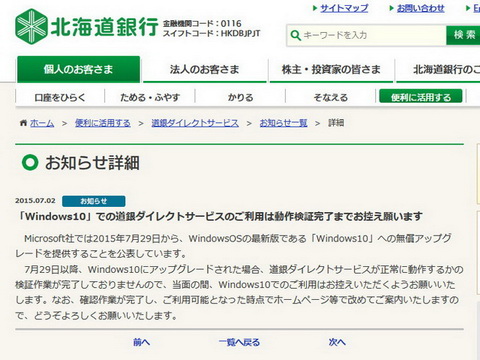Open the かりる menu item
The width and height of the screenshot is (480, 360).
point(240,97)
